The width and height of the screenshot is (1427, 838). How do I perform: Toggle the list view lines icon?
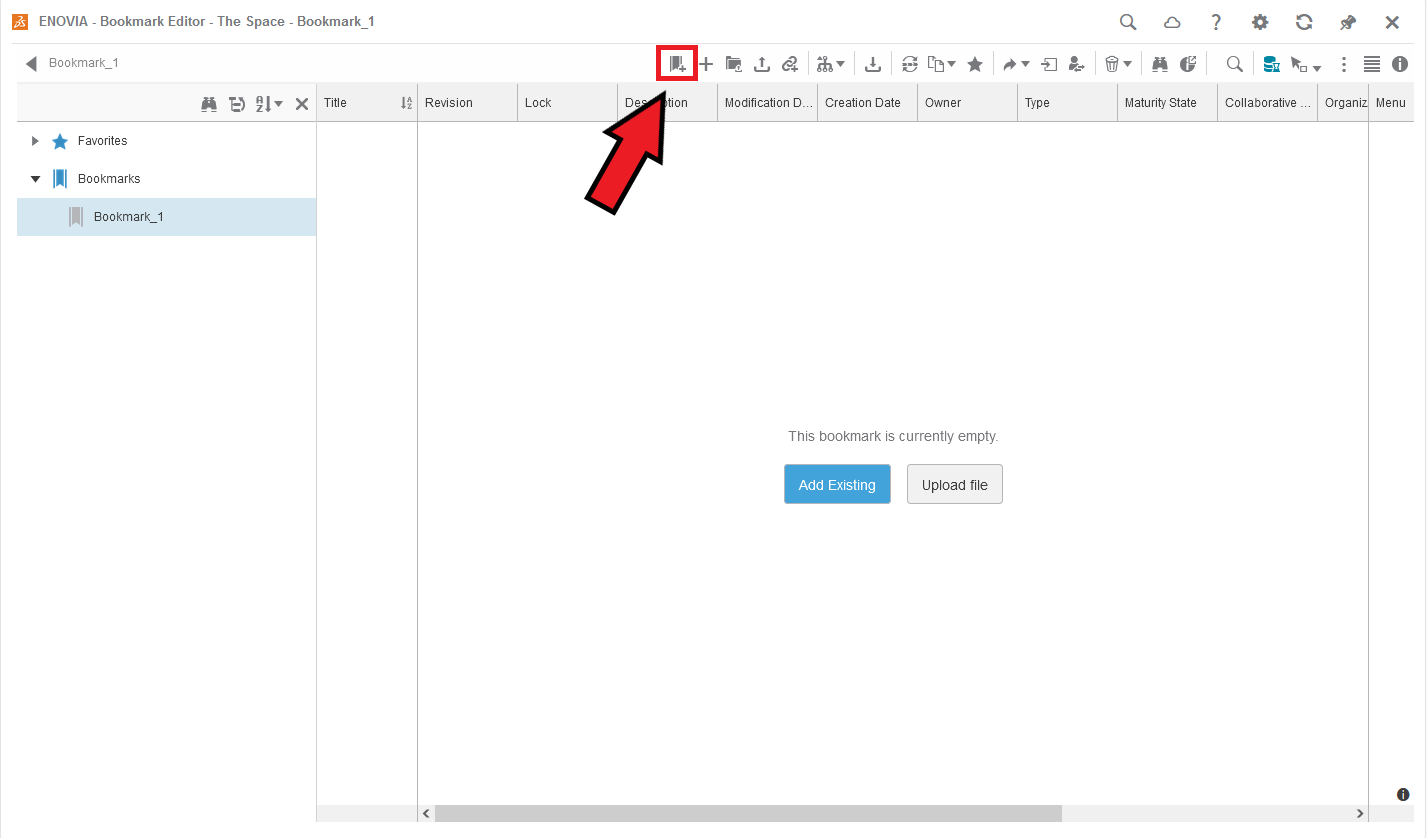1372,64
